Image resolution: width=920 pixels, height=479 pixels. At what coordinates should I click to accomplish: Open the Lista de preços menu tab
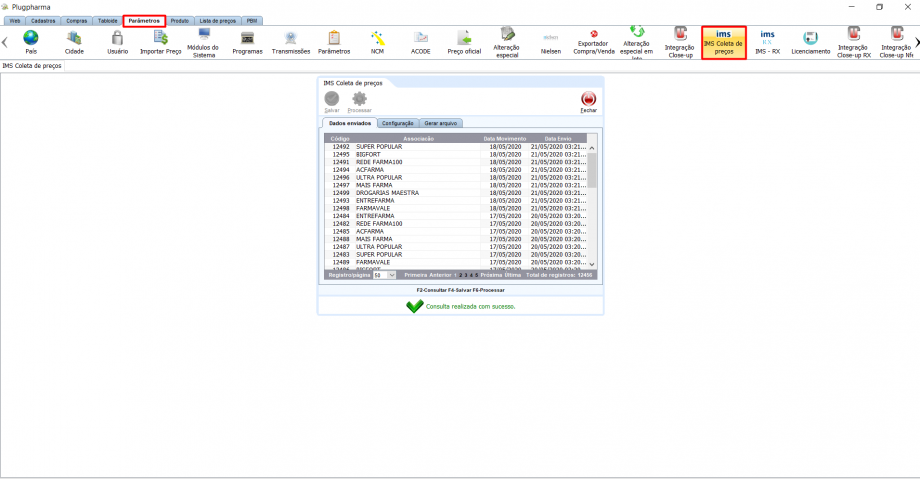(x=217, y=20)
